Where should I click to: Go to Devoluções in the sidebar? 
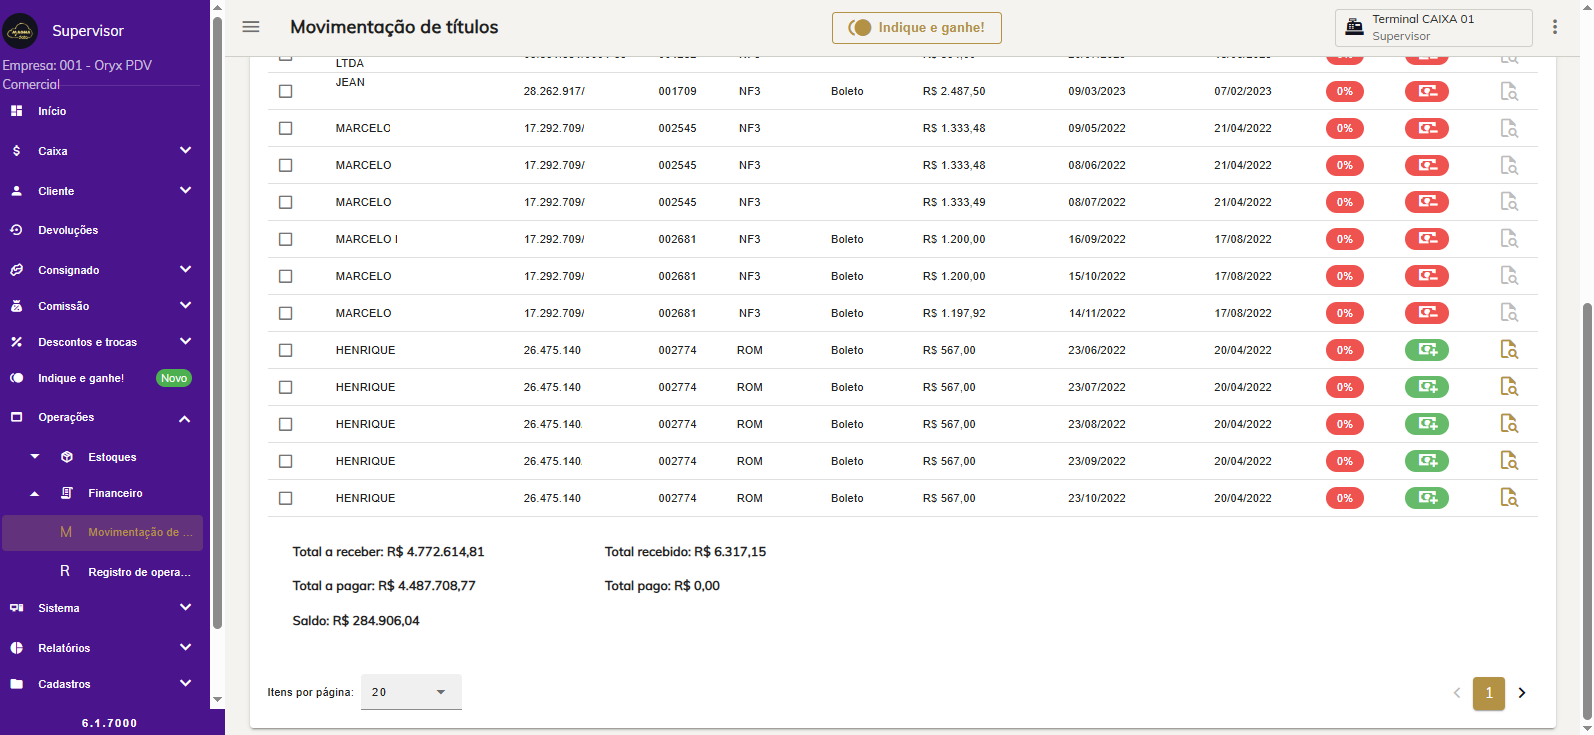pos(68,230)
